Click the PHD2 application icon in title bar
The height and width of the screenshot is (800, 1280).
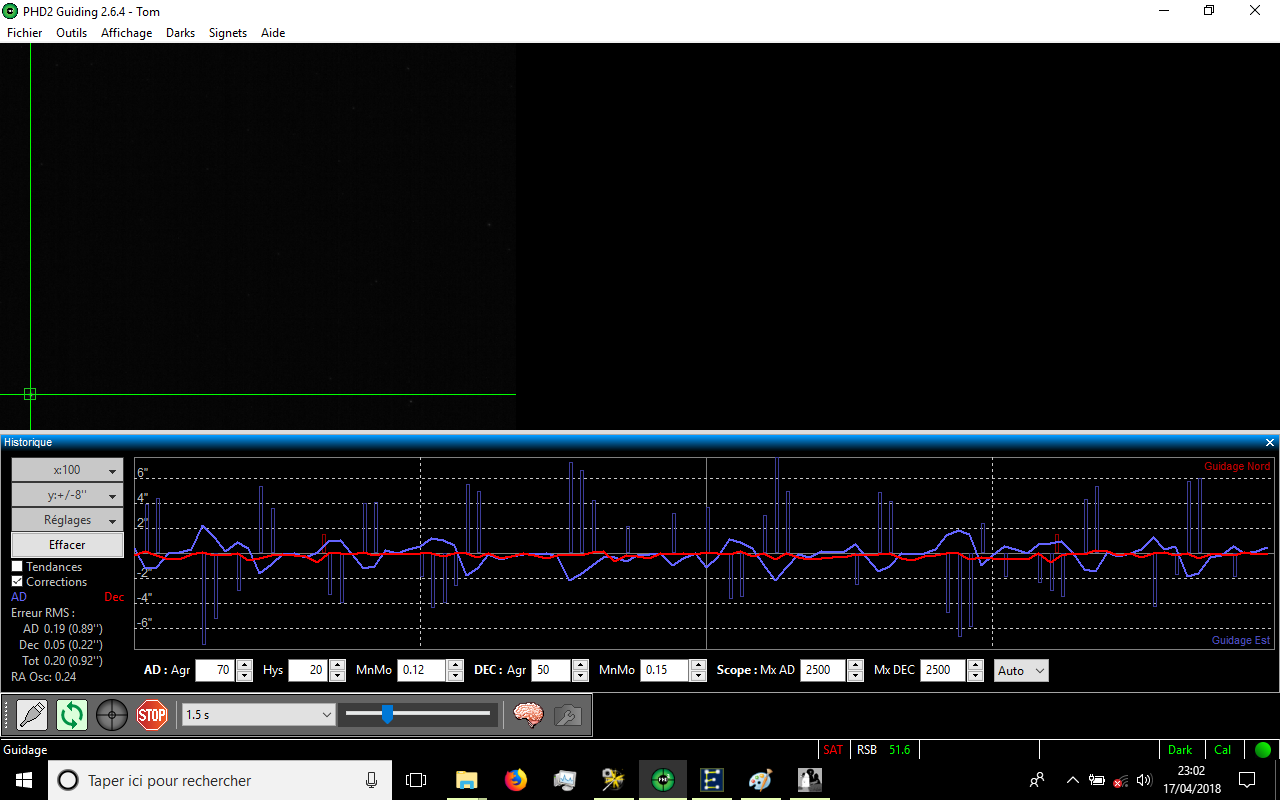(10, 11)
